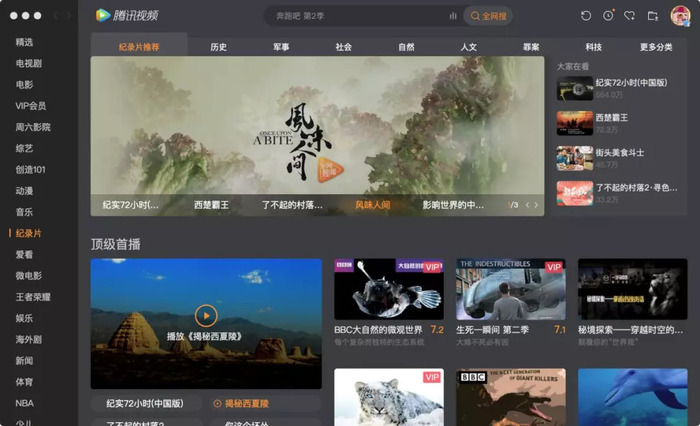Open 精选 in the sidebar
Viewport: 700px width, 426px height.
[24, 42]
